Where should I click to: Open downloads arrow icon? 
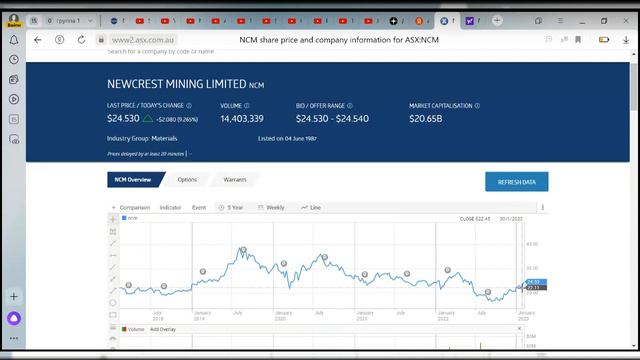626,40
